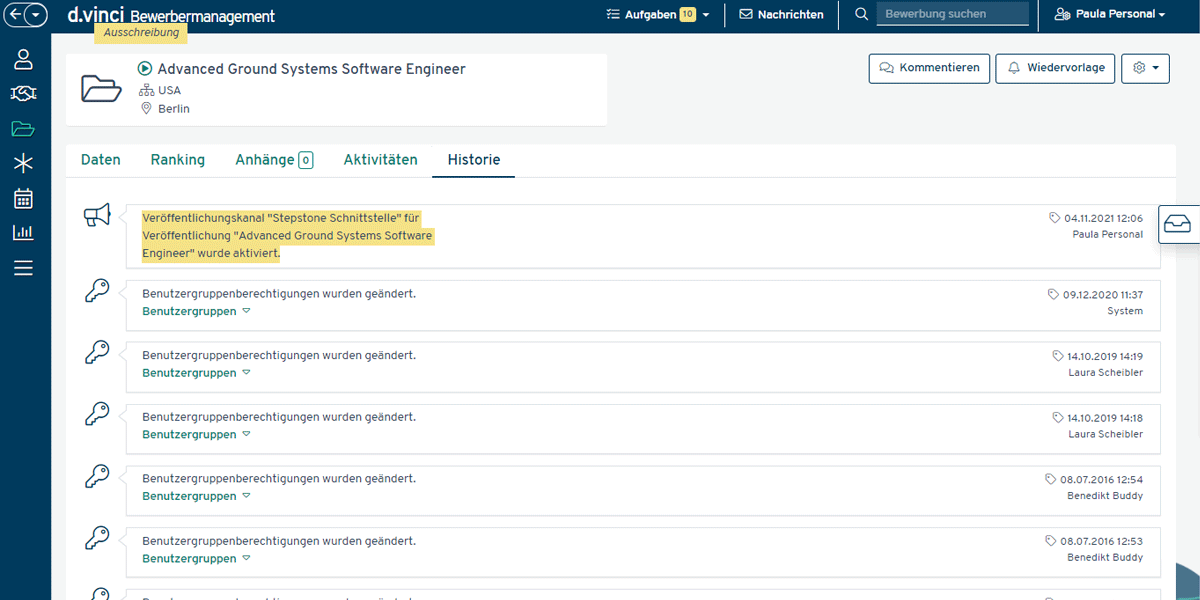Switch to the Ranking tab

pyautogui.click(x=177, y=160)
